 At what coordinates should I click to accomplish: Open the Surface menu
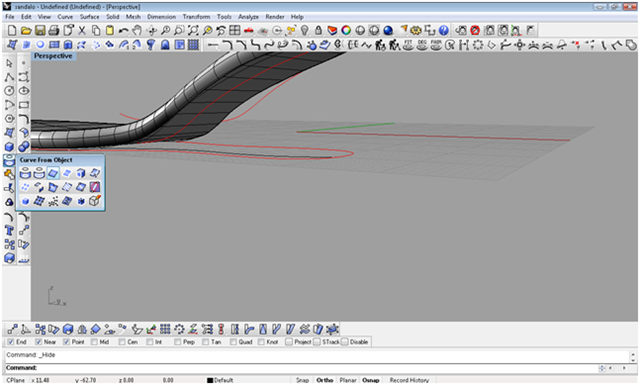pos(89,17)
